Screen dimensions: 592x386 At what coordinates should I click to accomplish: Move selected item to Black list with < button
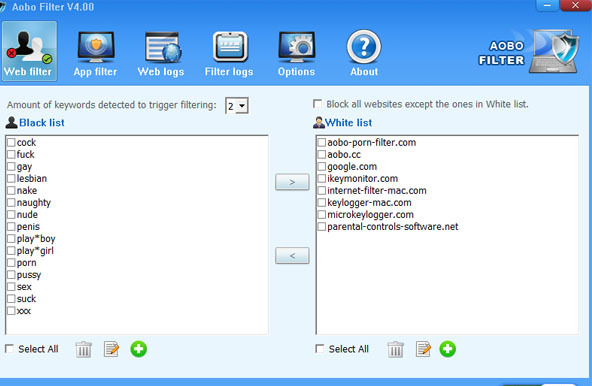(x=292, y=256)
